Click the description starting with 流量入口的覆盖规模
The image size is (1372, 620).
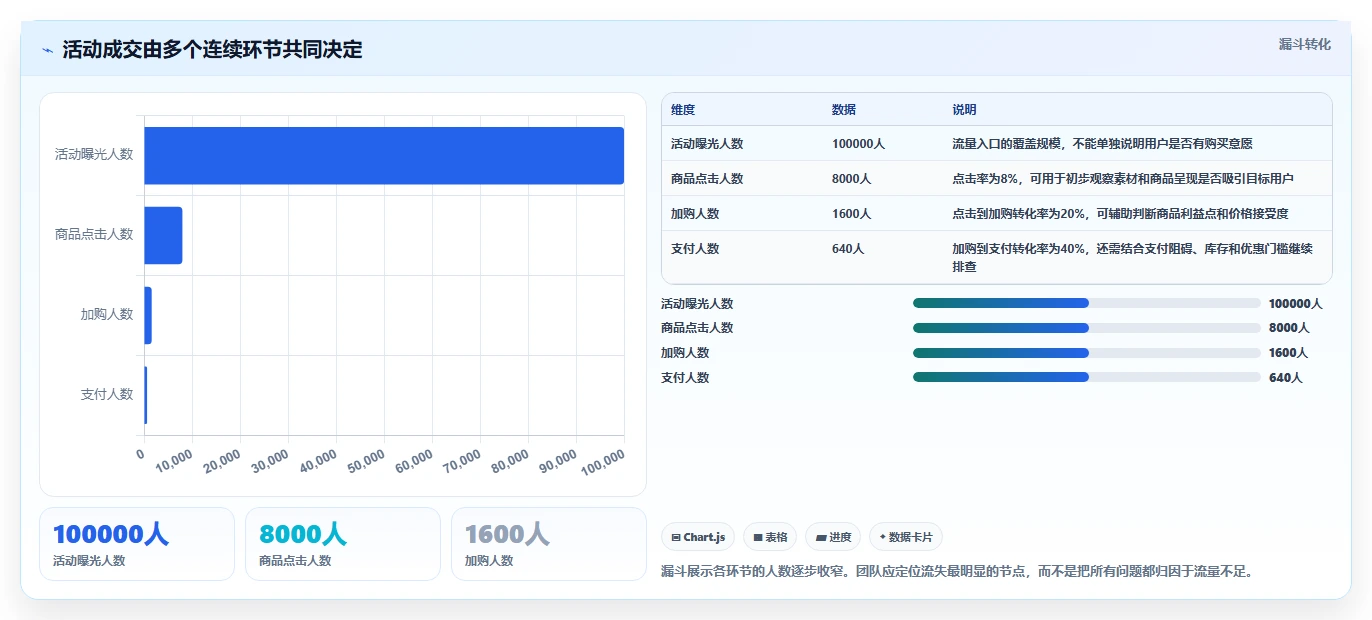1102,143
